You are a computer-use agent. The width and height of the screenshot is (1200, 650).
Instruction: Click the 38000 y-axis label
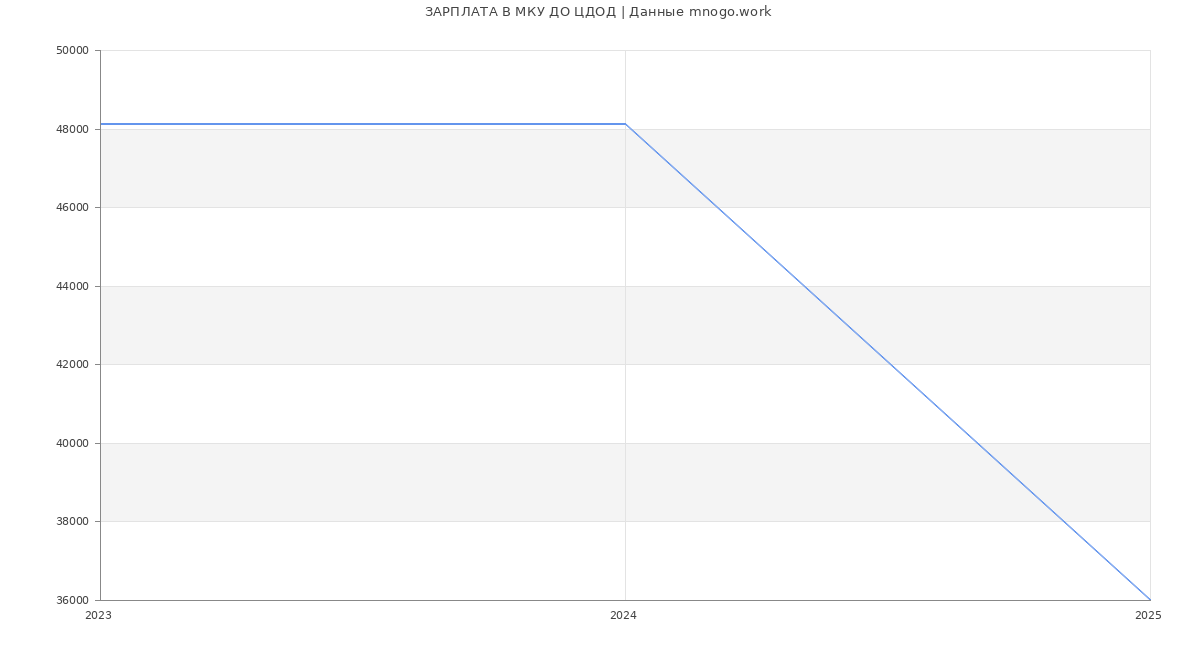(x=72, y=522)
